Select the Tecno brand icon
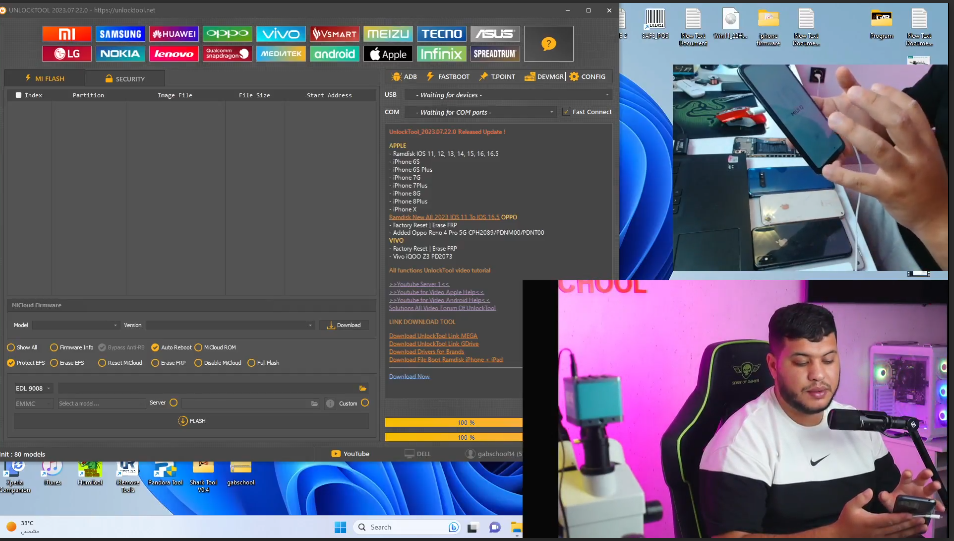954x541 pixels. click(442, 34)
